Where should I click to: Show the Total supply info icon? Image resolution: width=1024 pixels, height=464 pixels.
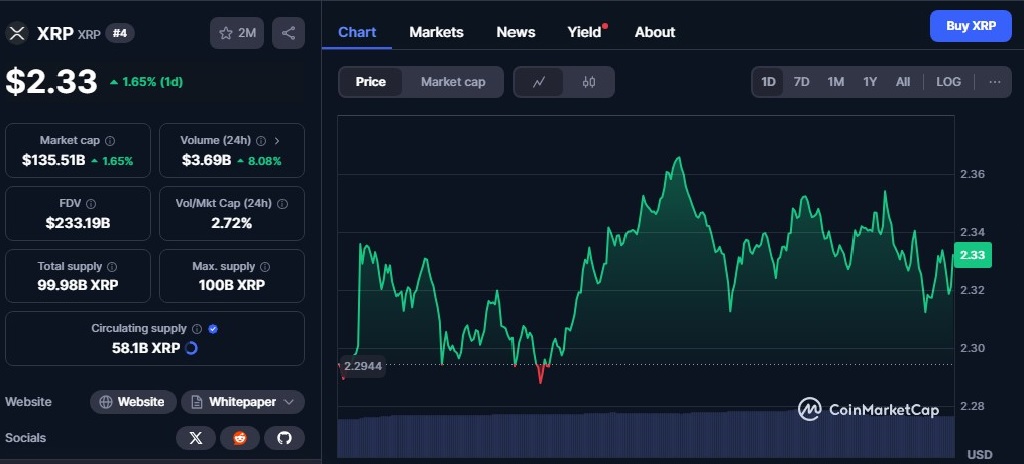[112, 267]
